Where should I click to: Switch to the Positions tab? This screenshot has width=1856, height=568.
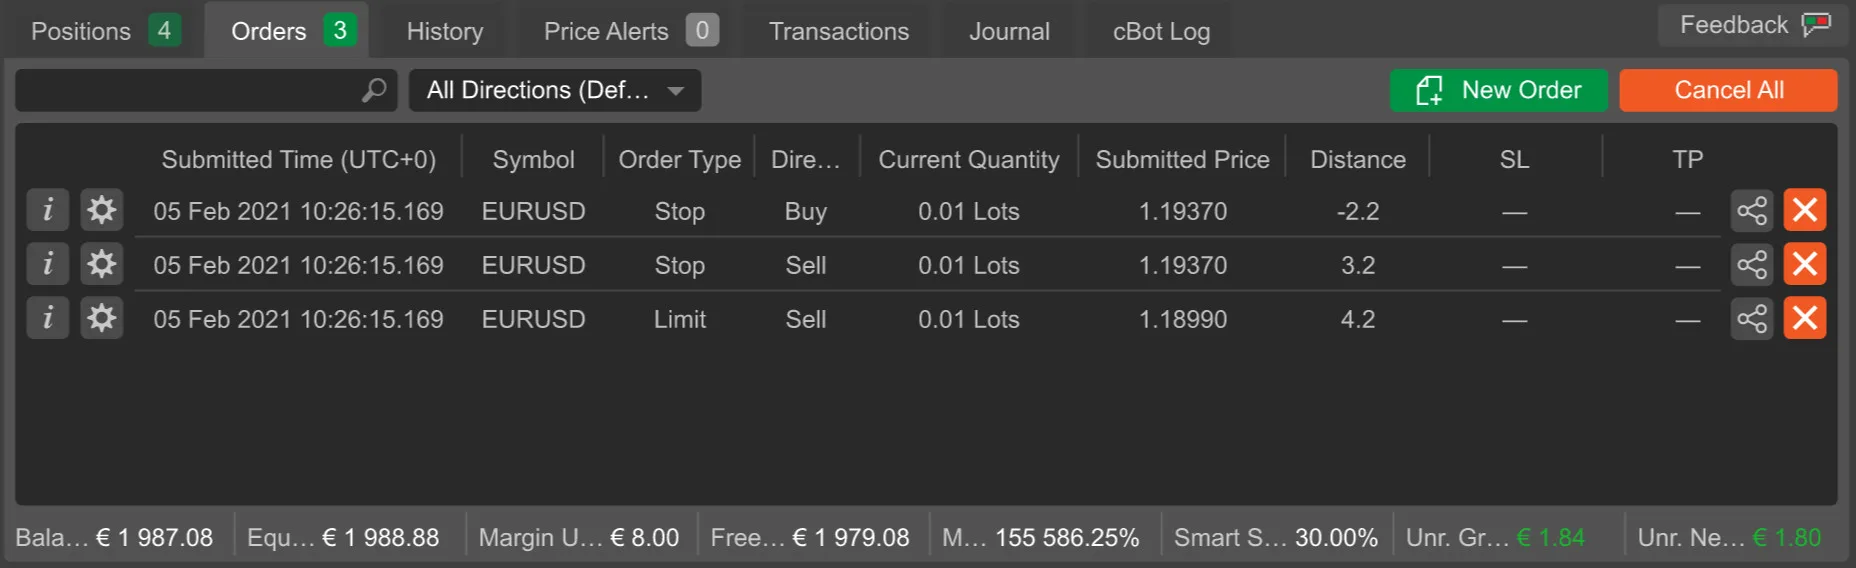(104, 31)
